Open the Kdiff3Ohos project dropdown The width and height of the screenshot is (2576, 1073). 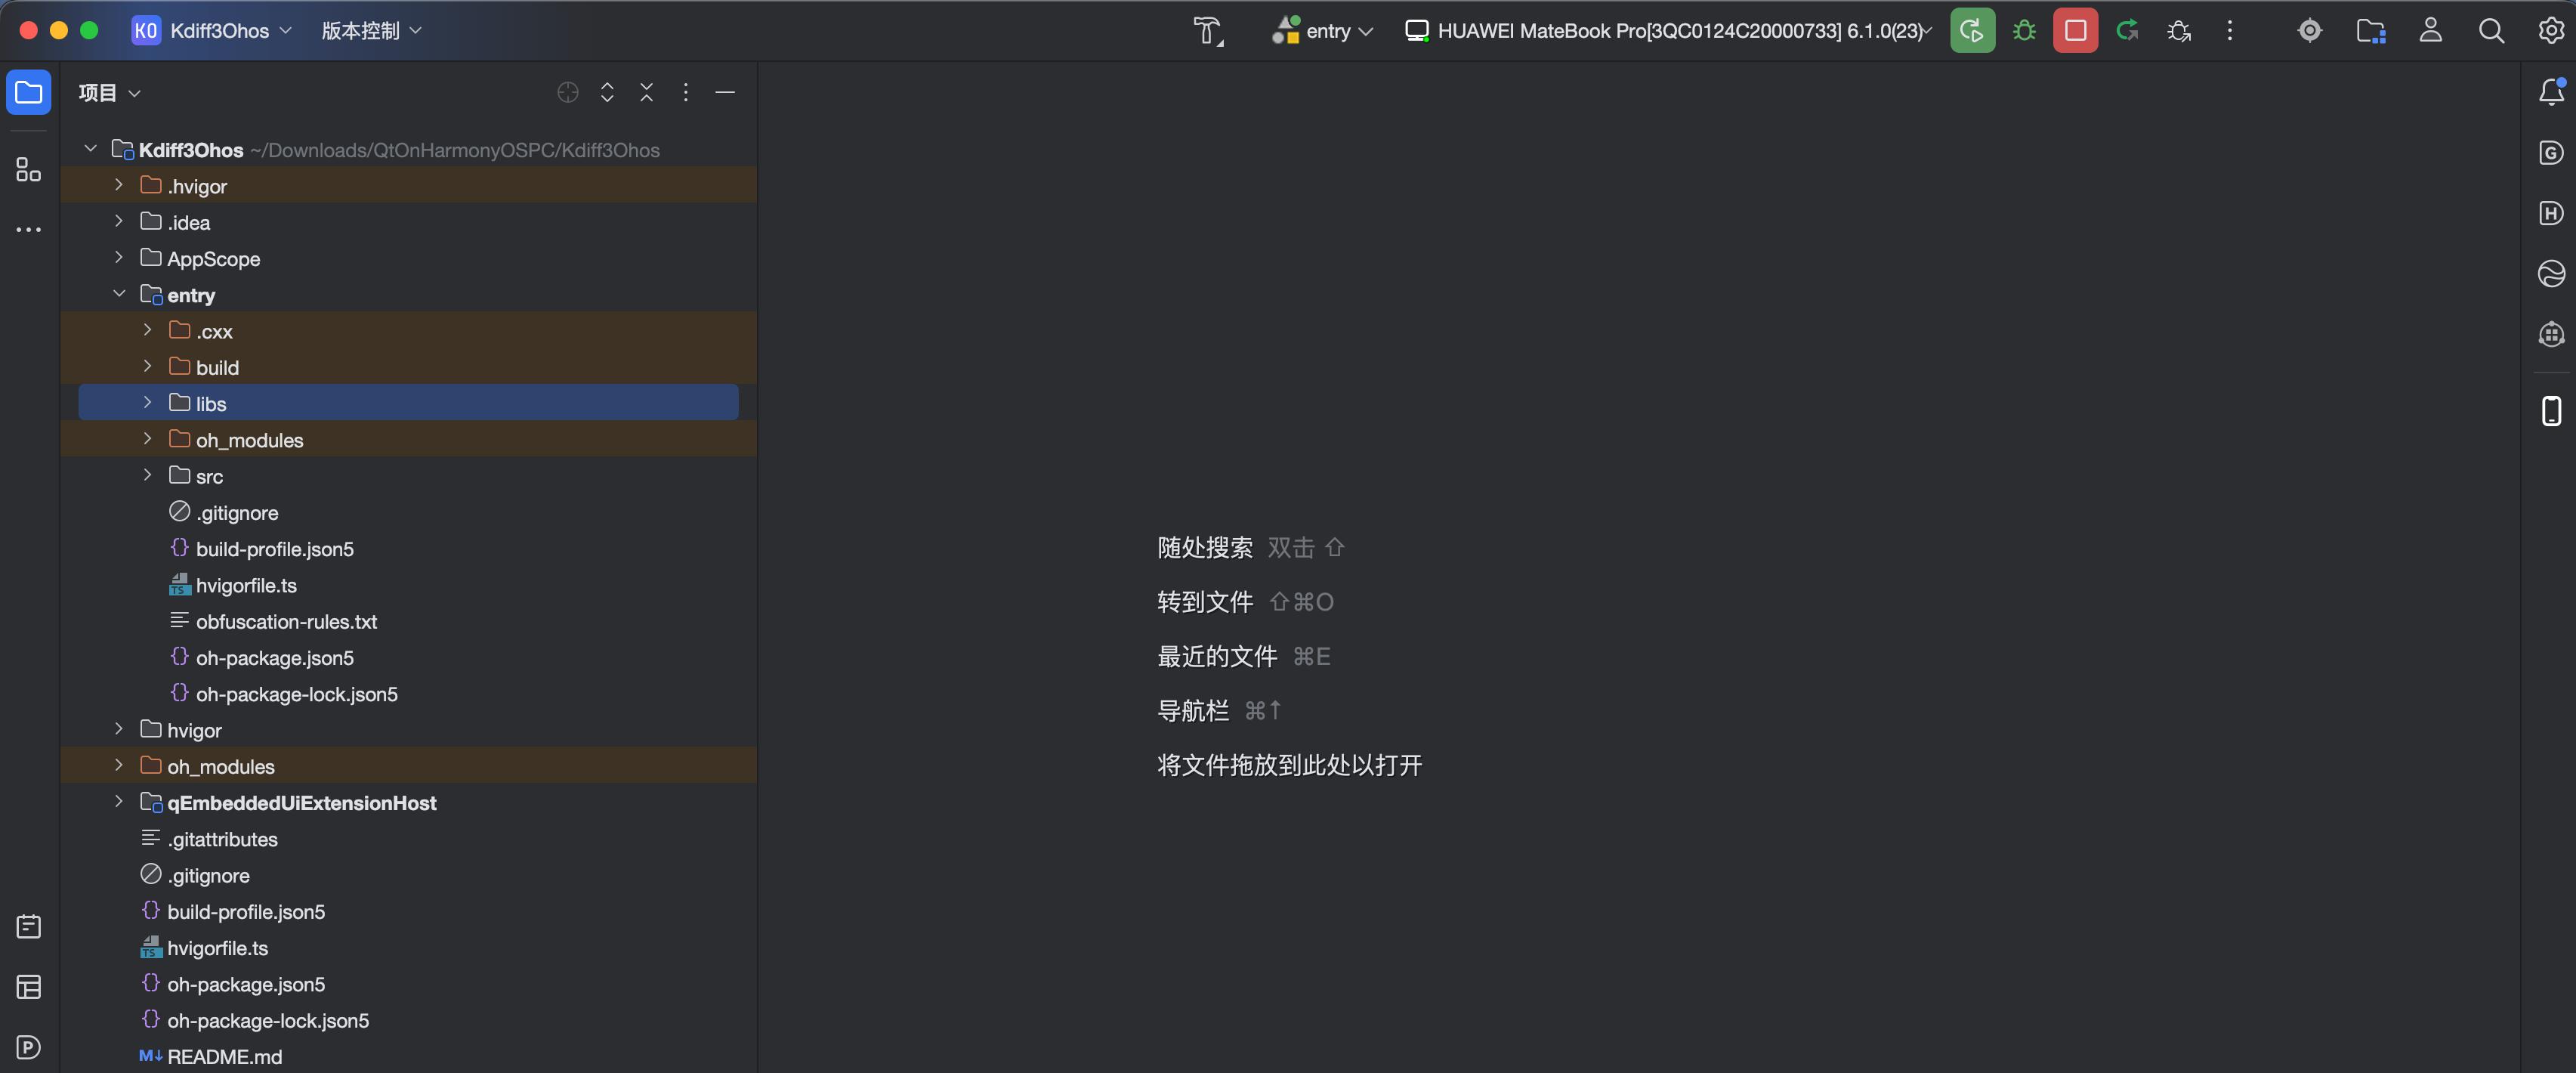(212, 31)
